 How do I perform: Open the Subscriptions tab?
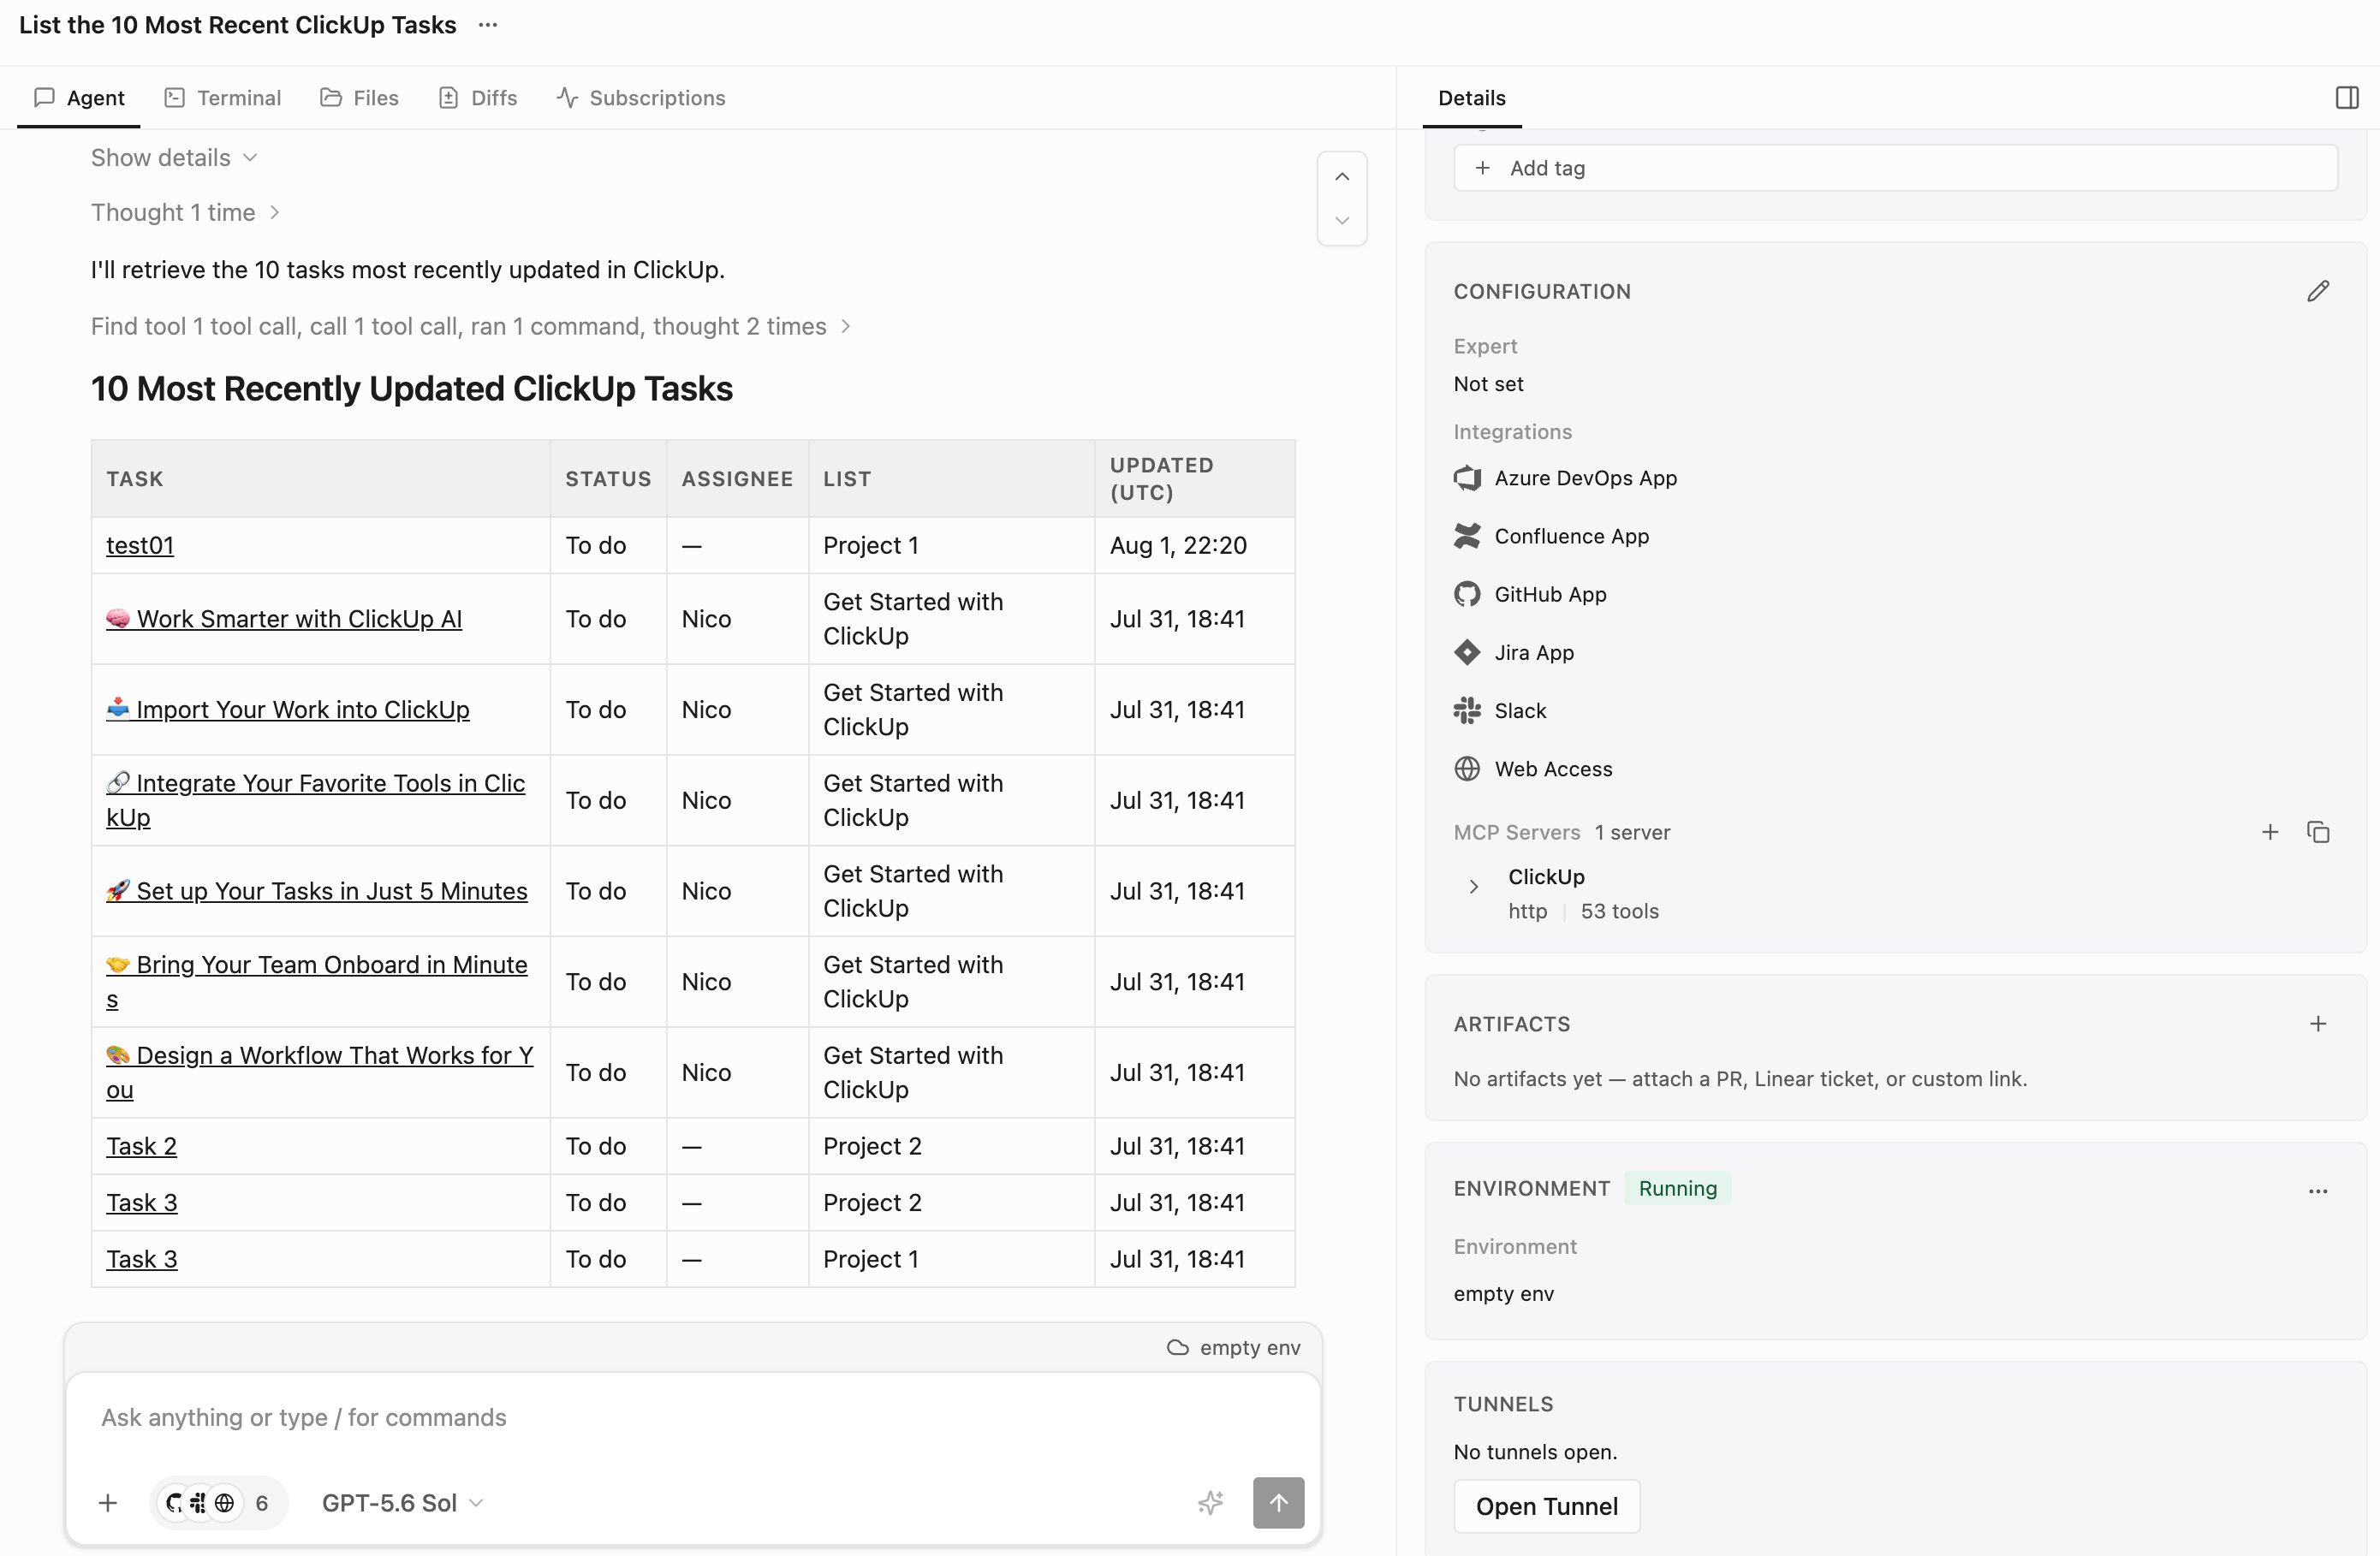click(x=641, y=97)
